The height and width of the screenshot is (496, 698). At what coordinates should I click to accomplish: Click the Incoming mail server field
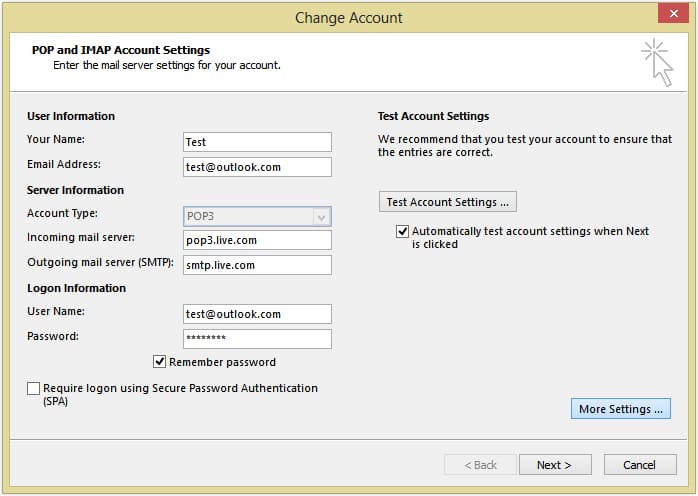tap(257, 241)
